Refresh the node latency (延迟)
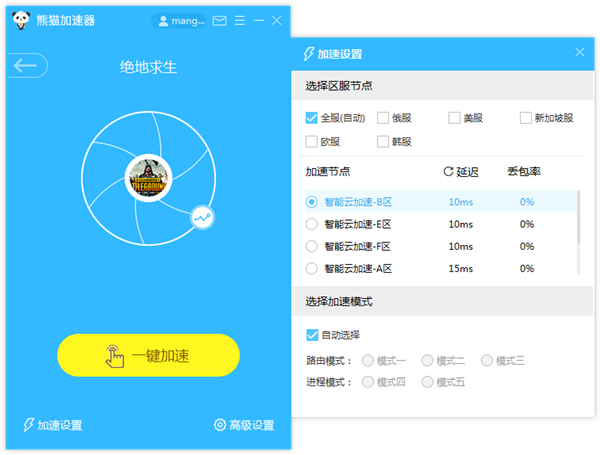This screenshot has height=455, width=600. [448, 172]
